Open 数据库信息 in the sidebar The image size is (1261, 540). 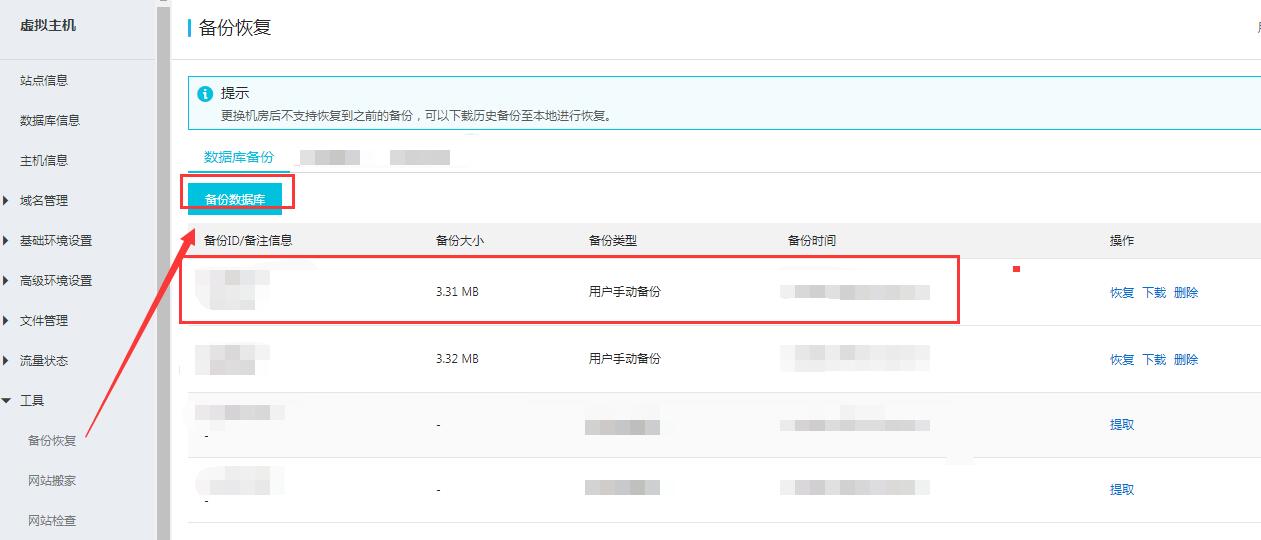pyautogui.click(x=50, y=120)
